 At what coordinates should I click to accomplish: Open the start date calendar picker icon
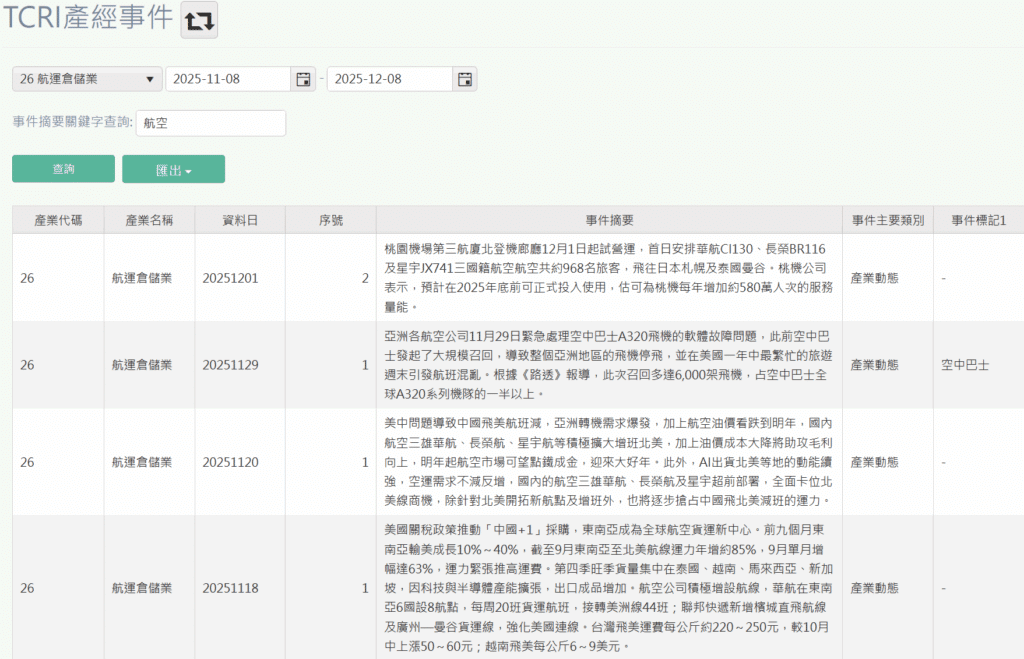(x=303, y=79)
